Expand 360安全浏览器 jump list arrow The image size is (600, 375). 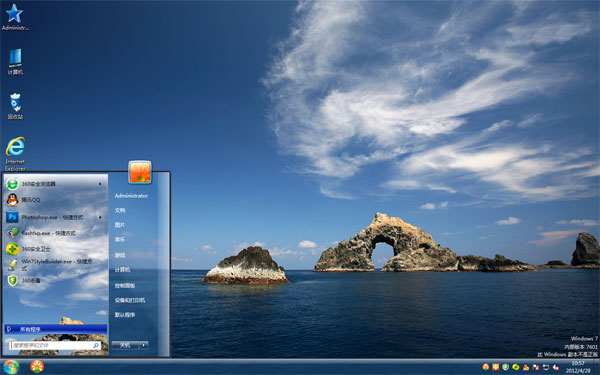[100, 184]
